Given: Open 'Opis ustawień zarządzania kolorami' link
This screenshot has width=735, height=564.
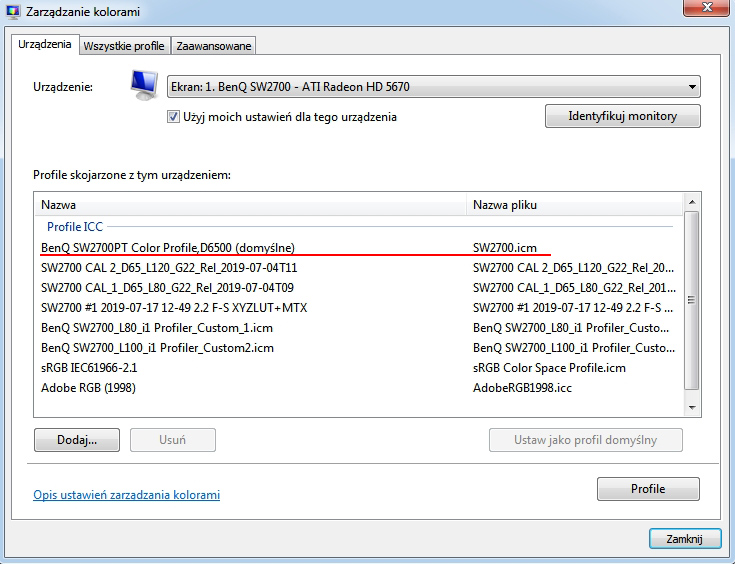Looking at the screenshot, I should point(127,495).
